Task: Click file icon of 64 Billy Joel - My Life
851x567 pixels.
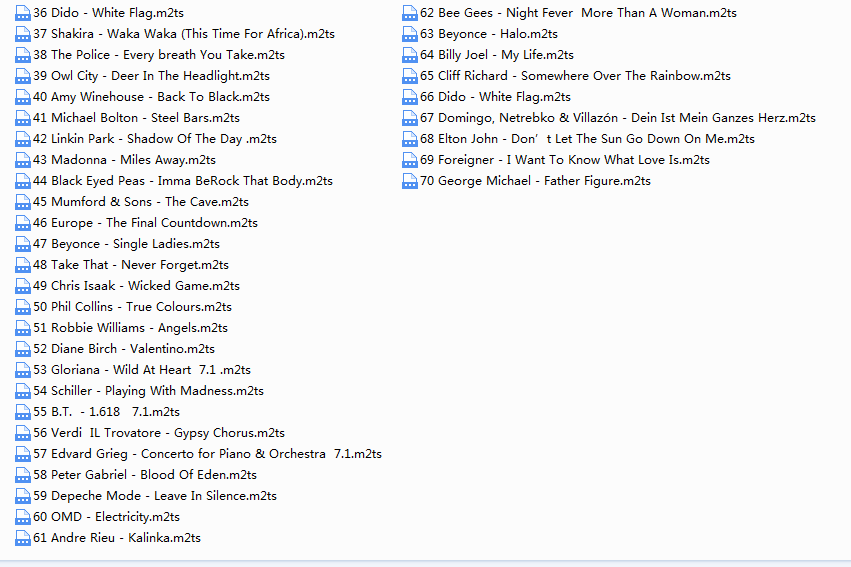Action: (x=410, y=55)
